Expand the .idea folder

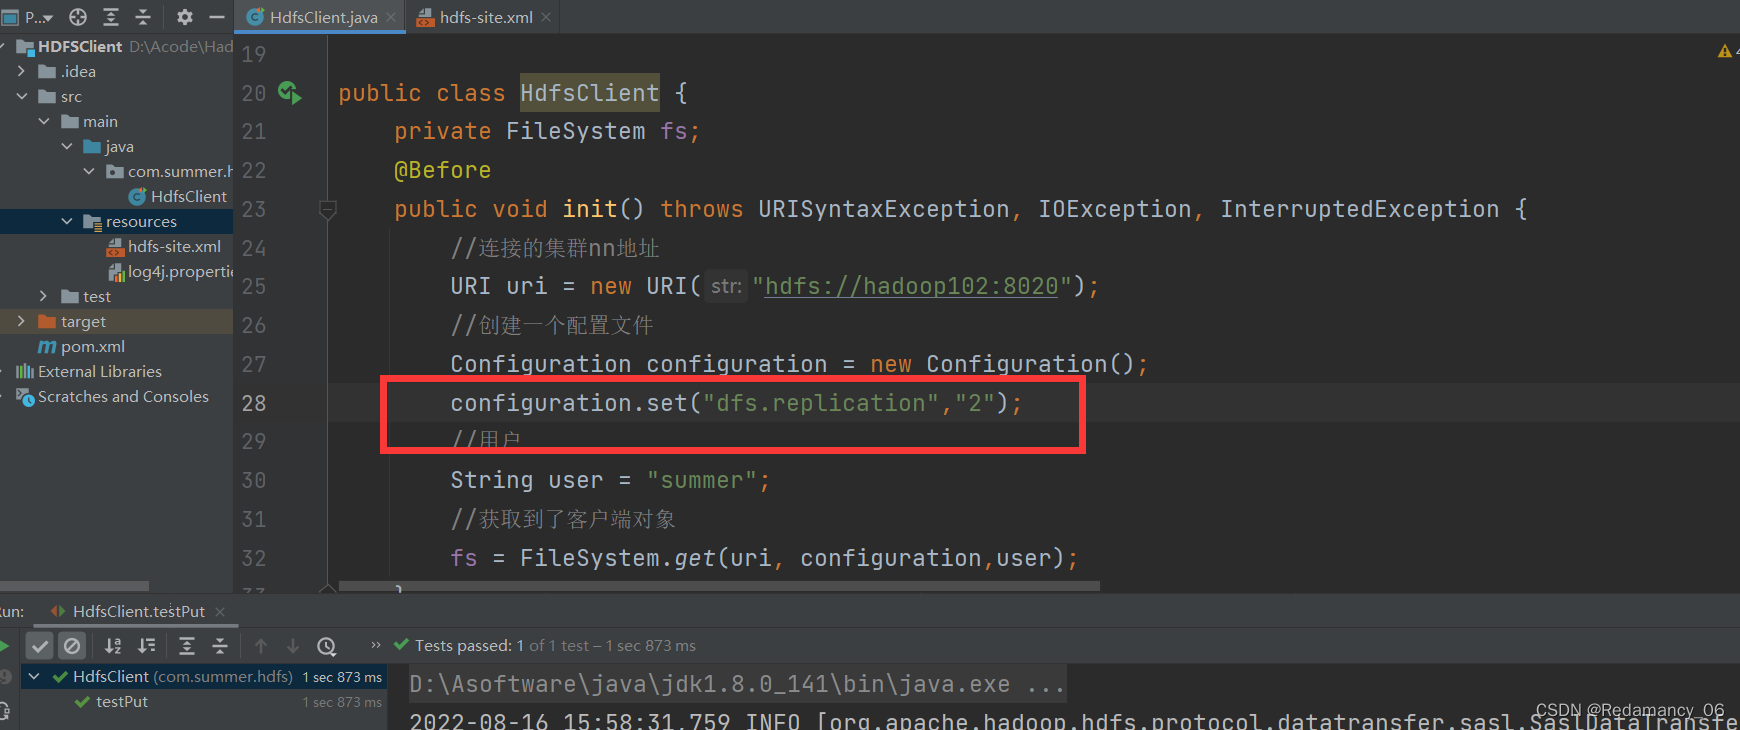[x=21, y=71]
